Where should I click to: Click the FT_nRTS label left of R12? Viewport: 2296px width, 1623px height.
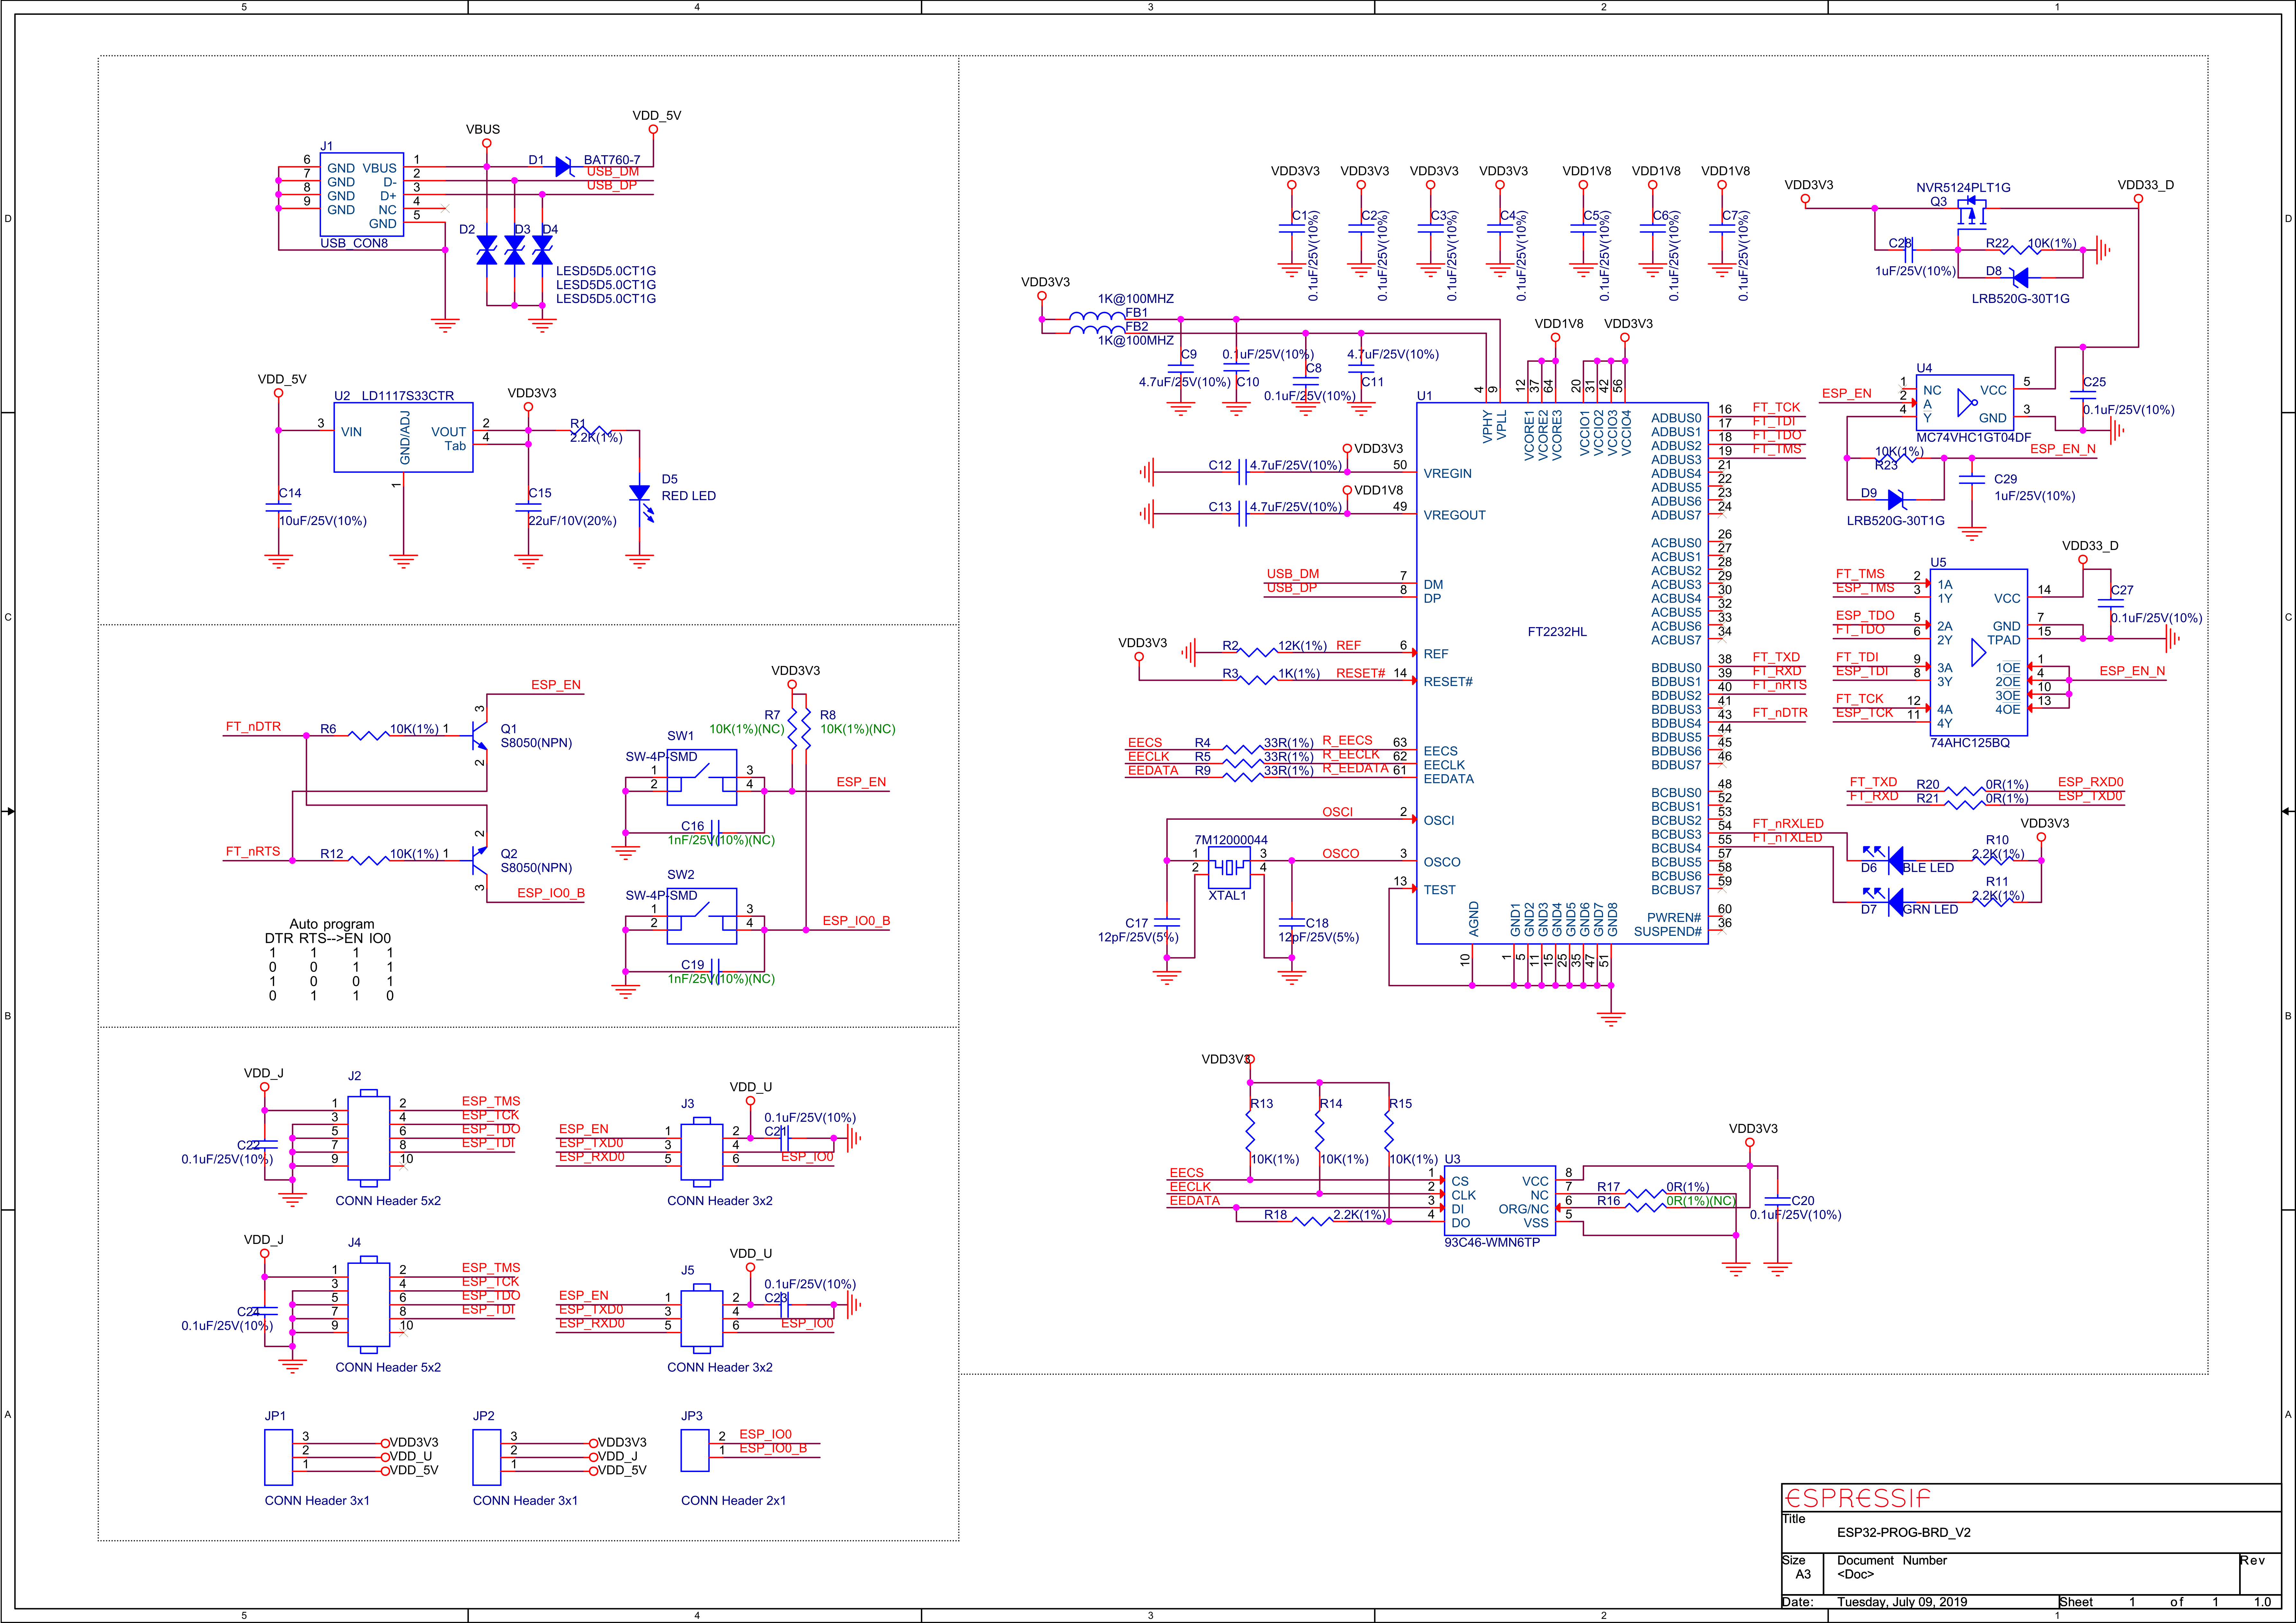click(253, 852)
